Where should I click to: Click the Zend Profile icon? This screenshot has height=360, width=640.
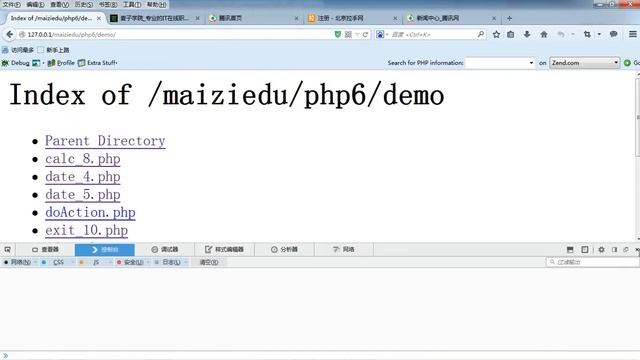coord(51,63)
